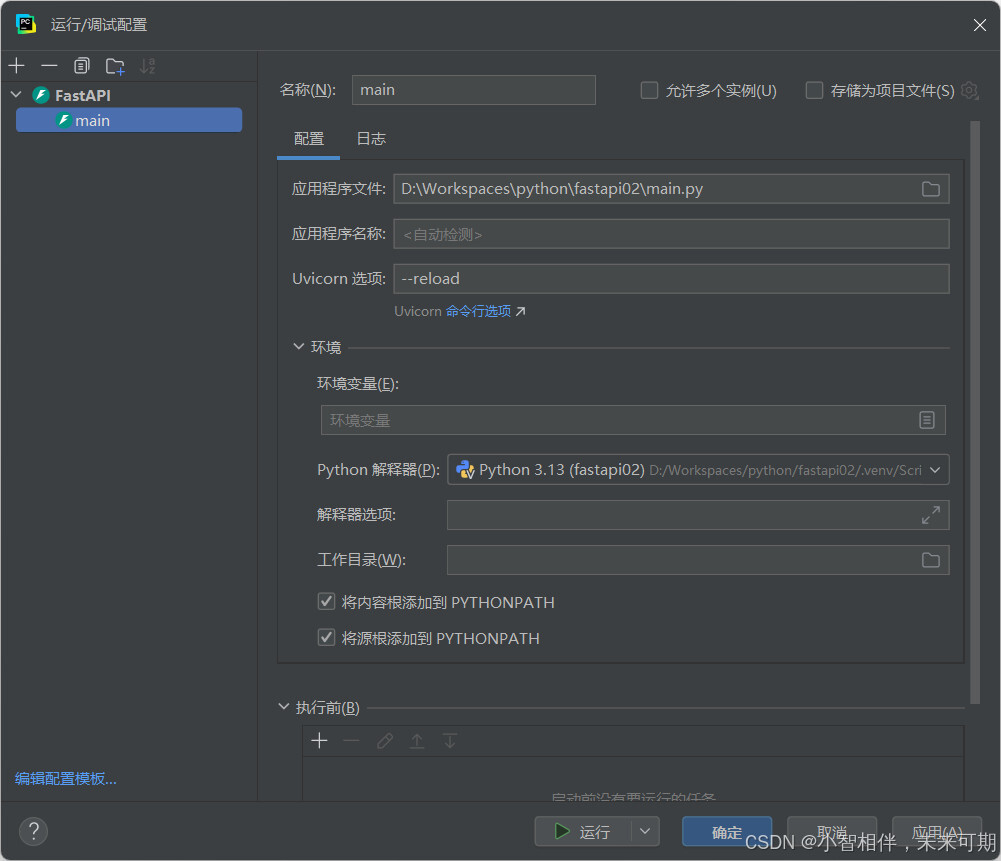Create a new configuration folder
Image resolution: width=1001 pixels, height=861 pixels.
[115, 66]
